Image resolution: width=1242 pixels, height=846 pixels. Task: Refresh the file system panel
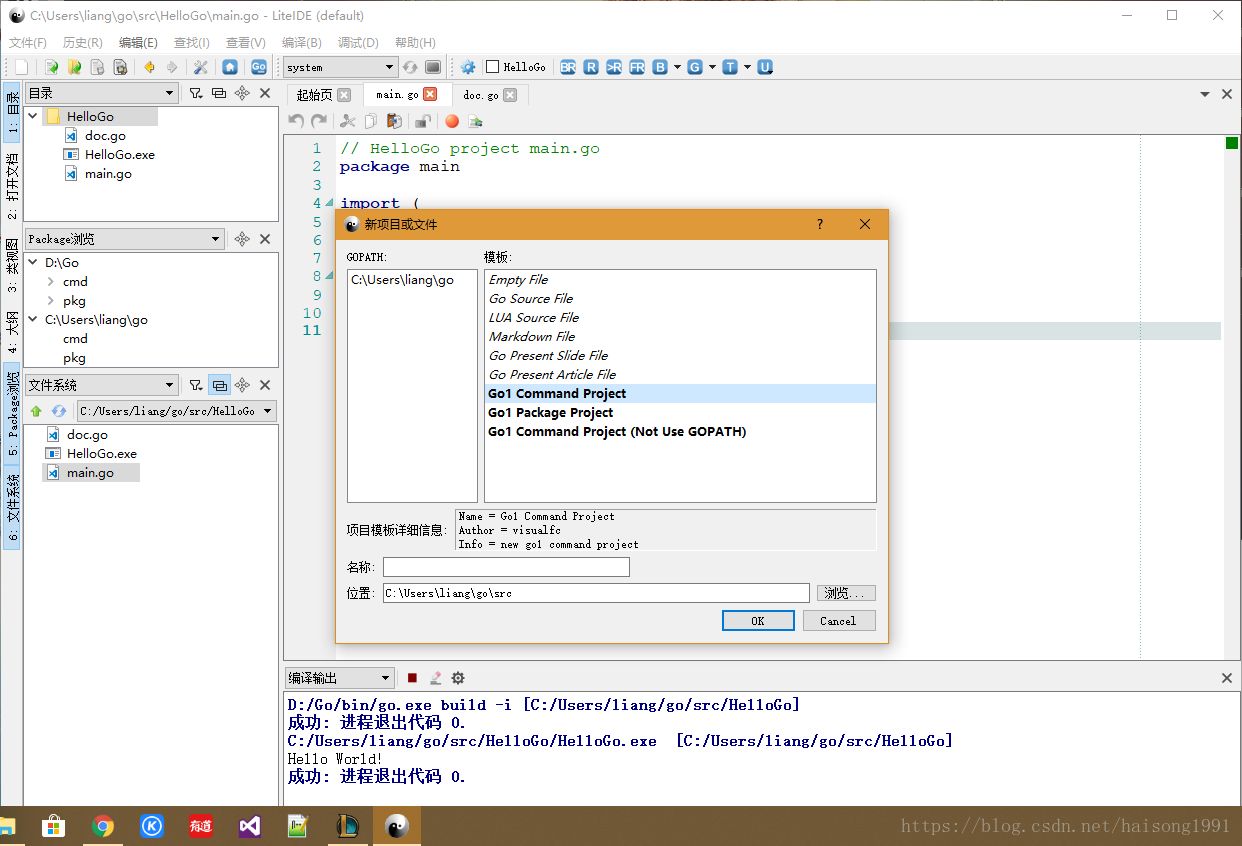(59, 411)
